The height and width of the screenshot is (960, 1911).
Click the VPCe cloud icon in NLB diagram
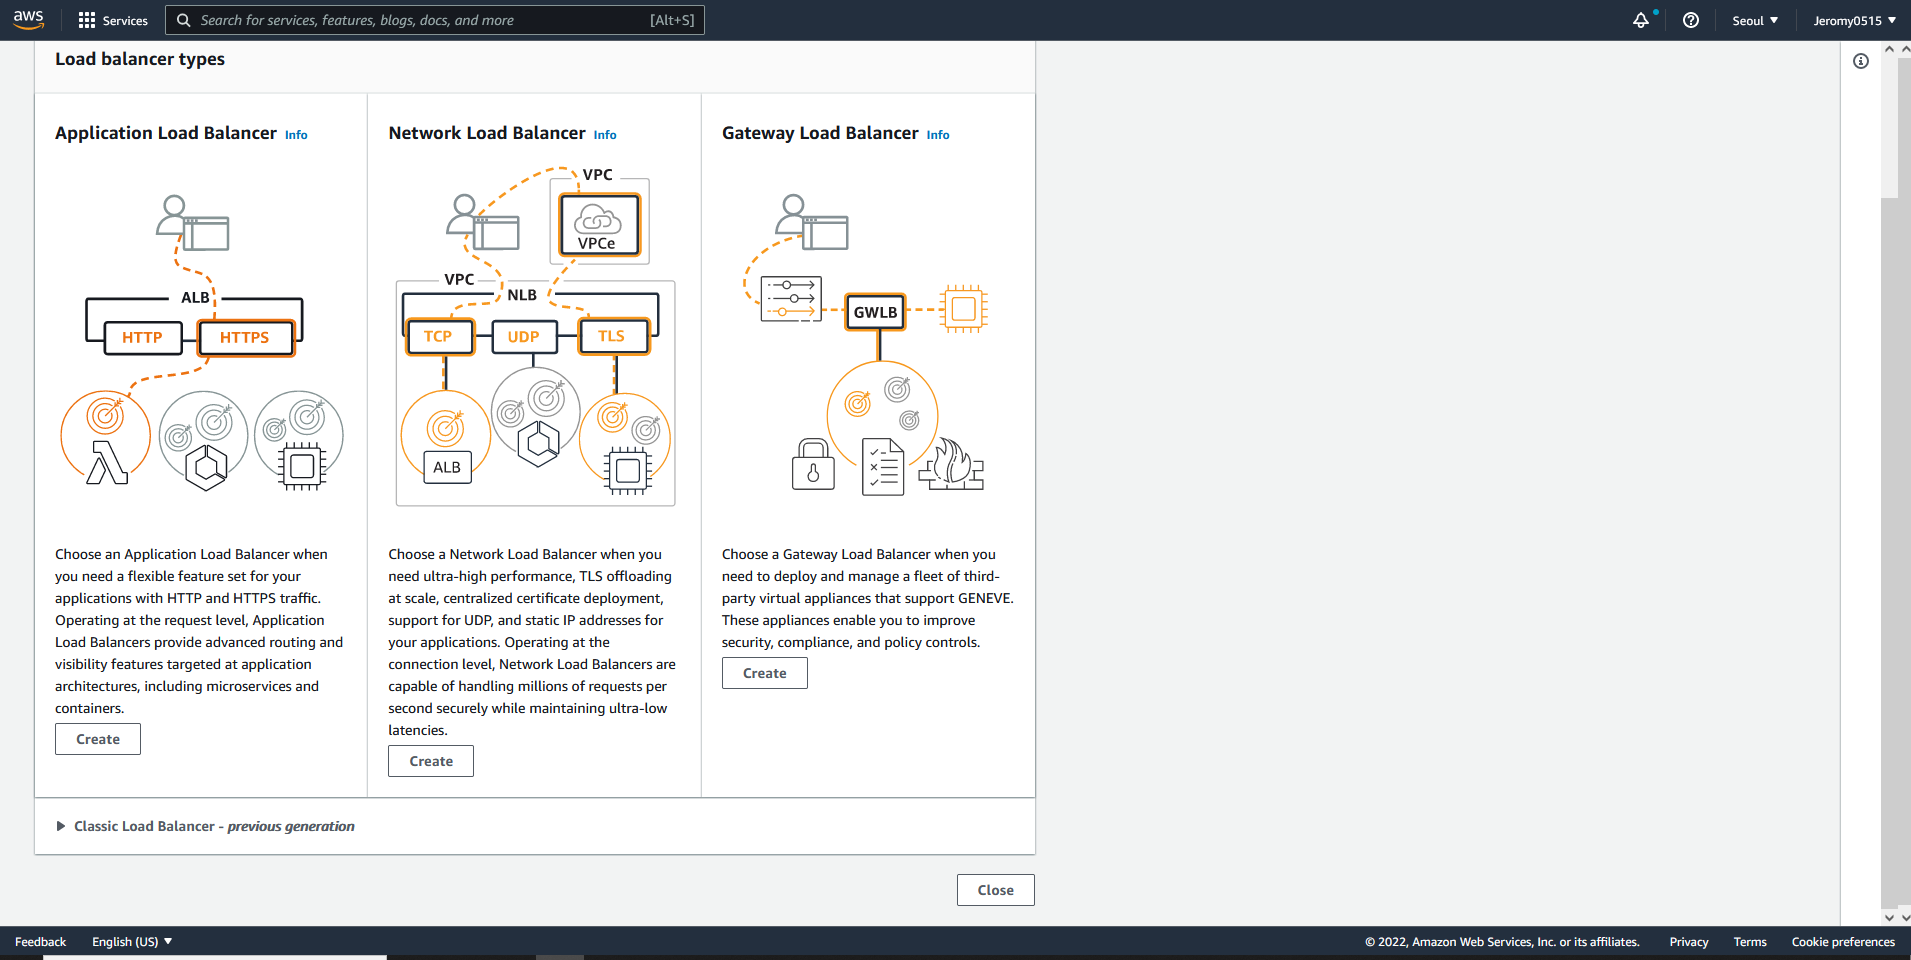(x=599, y=225)
